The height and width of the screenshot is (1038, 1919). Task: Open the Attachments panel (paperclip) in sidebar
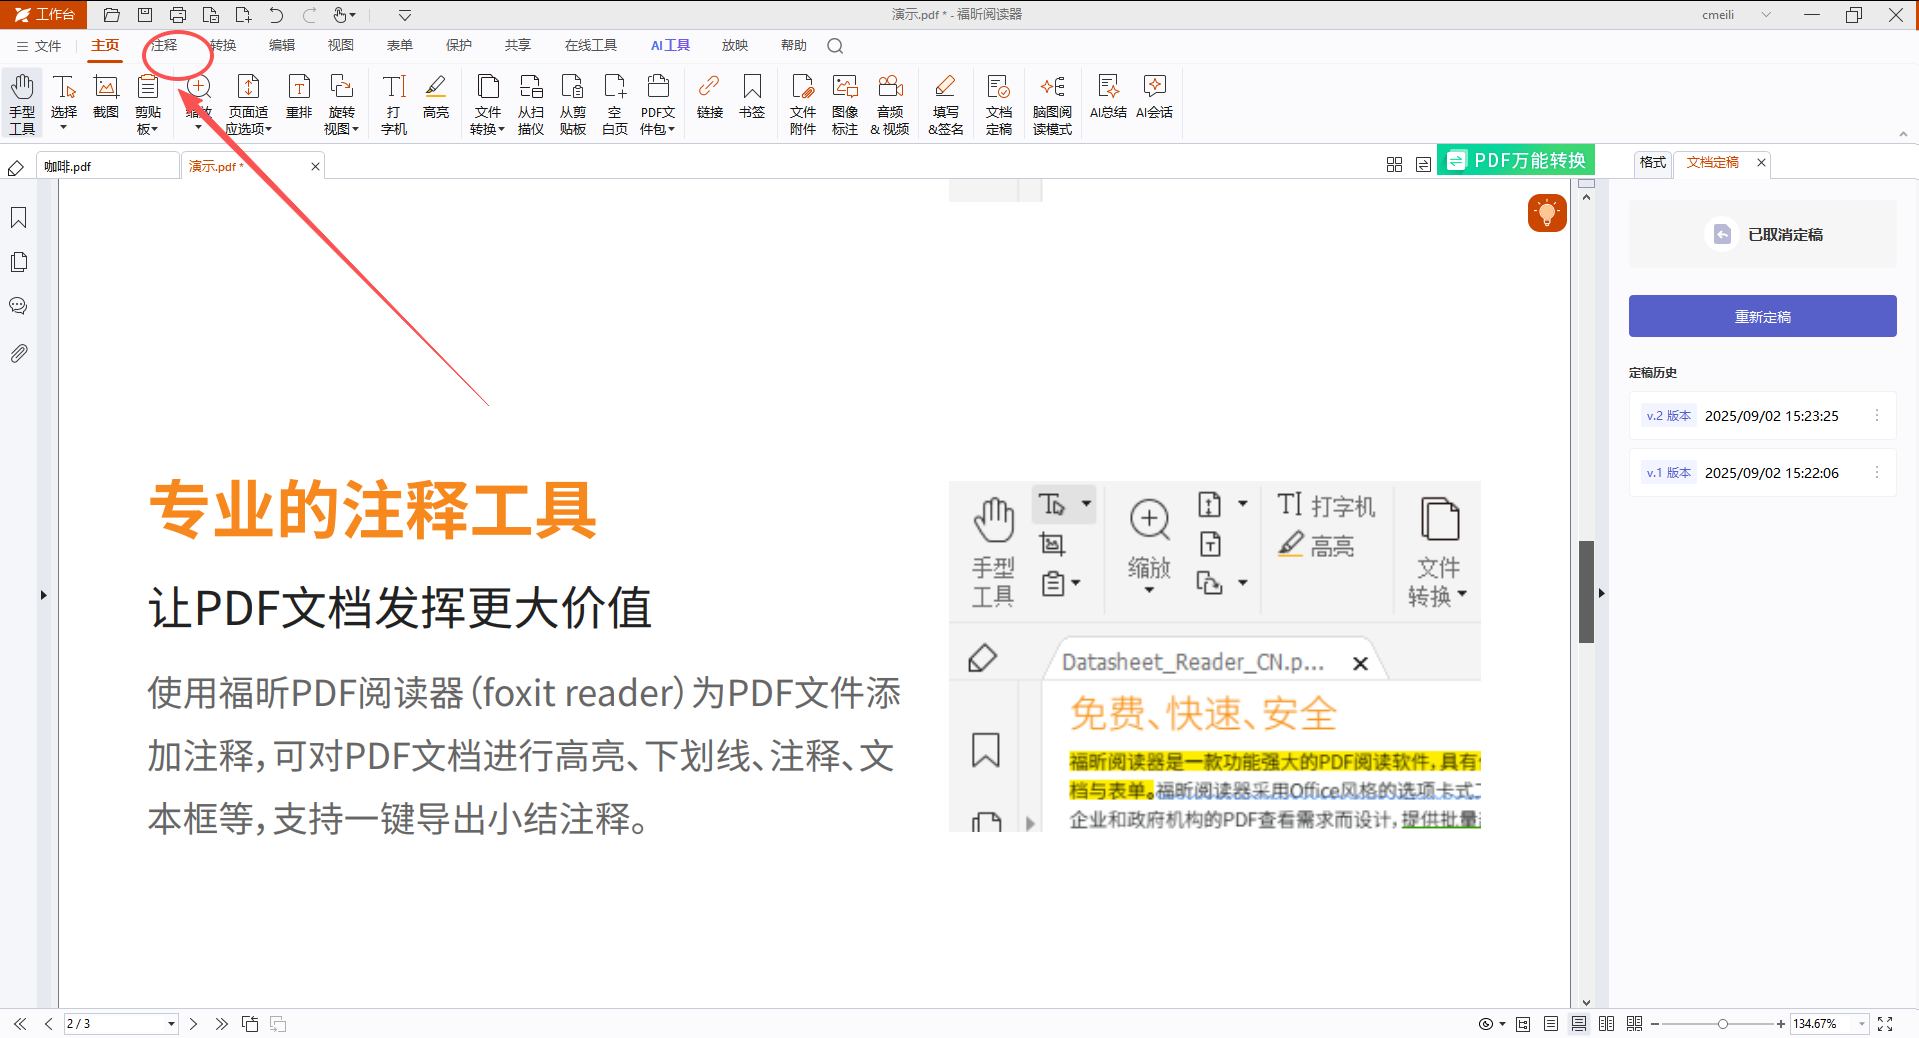pyautogui.click(x=19, y=353)
